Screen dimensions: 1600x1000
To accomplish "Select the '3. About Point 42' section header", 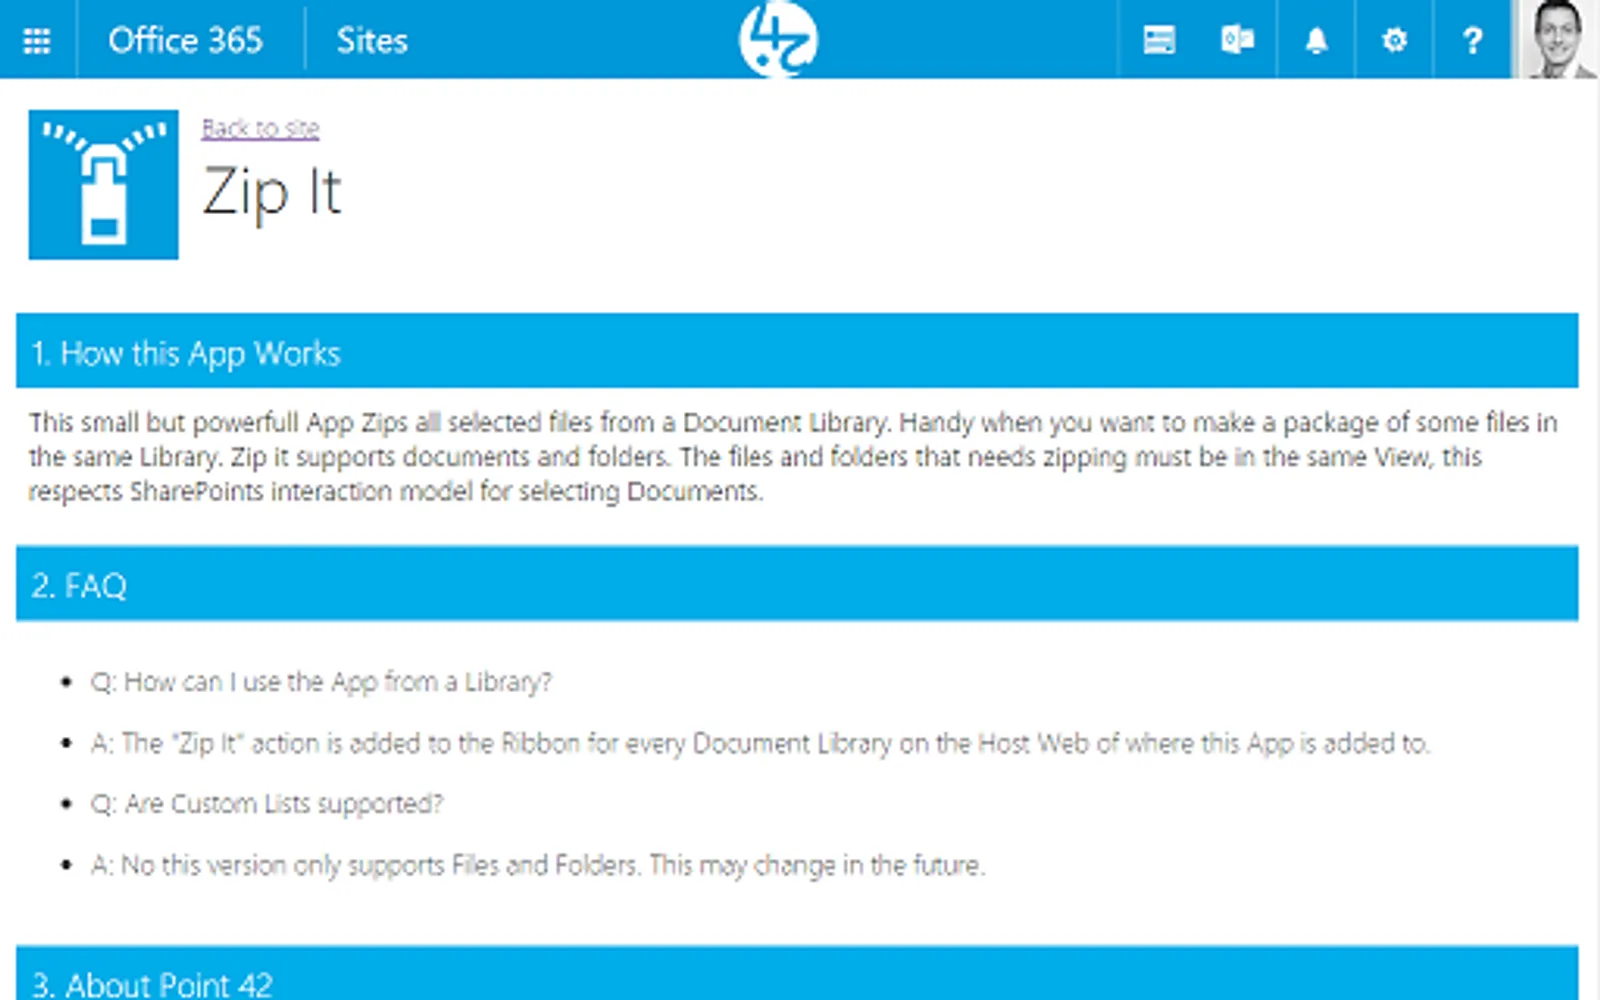I will 797,973.
